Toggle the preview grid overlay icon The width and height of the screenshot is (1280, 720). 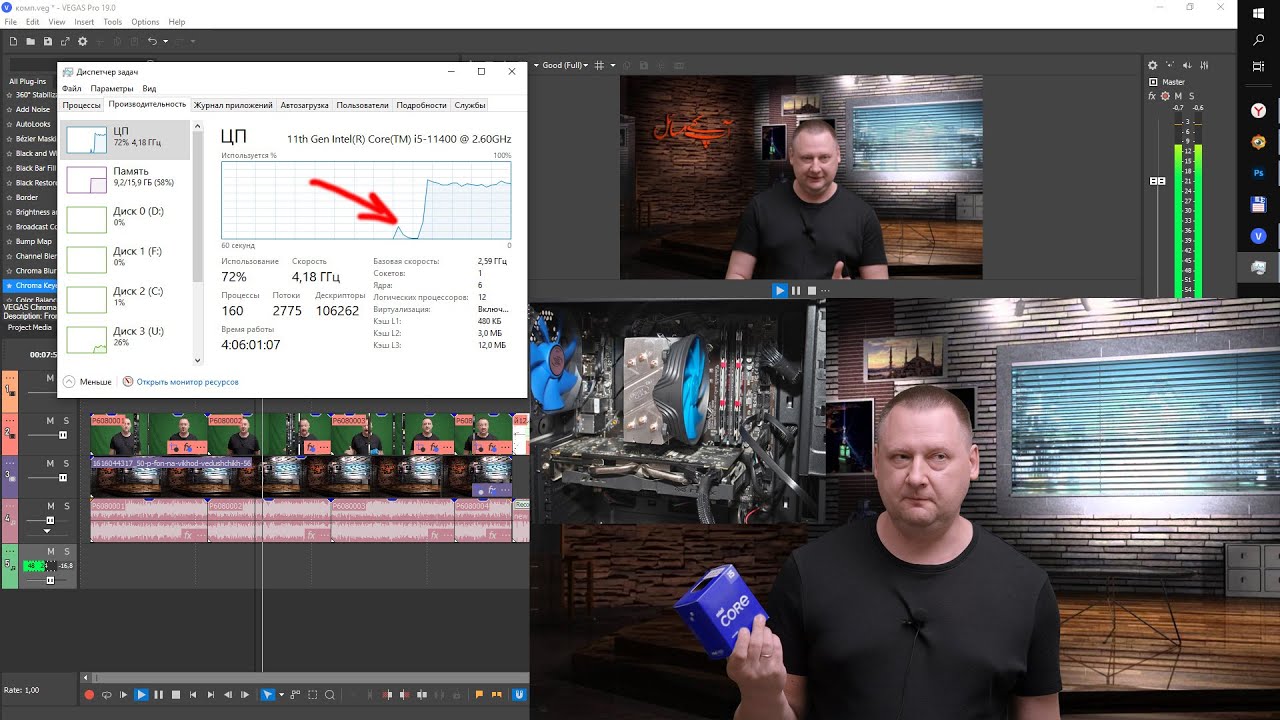[599, 65]
